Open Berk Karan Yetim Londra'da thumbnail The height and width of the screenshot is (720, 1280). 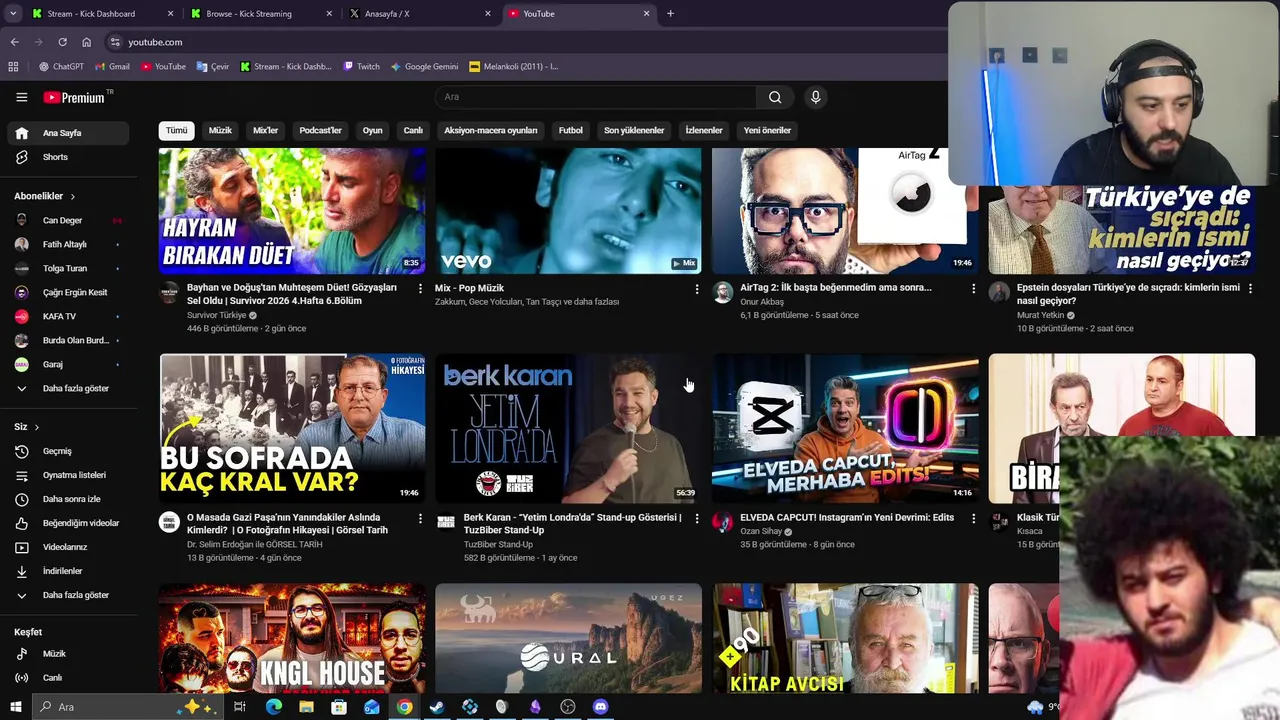(x=568, y=428)
